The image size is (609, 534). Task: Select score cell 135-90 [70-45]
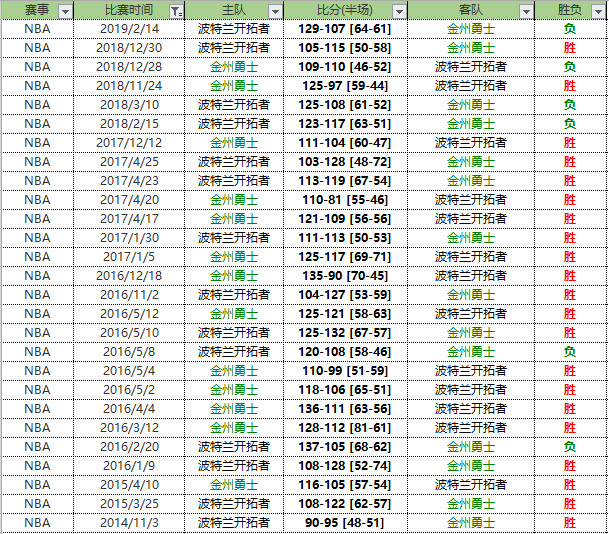pos(345,276)
